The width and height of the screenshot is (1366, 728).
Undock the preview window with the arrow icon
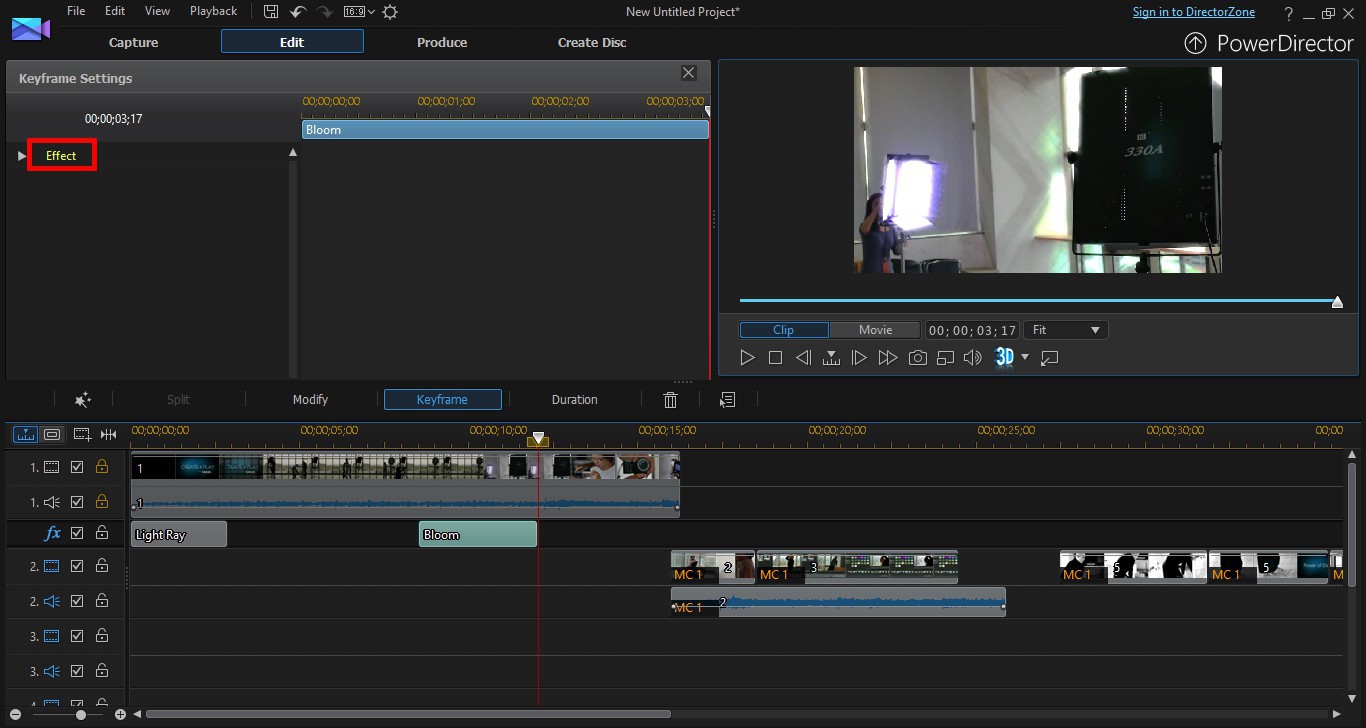pos(1049,357)
